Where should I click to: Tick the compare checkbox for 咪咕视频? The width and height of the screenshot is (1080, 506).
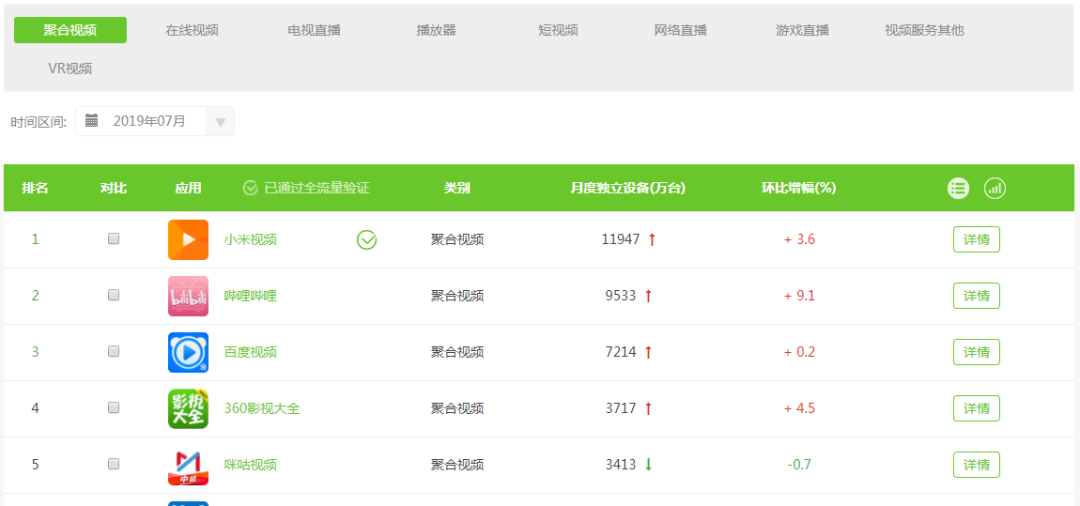tap(114, 464)
